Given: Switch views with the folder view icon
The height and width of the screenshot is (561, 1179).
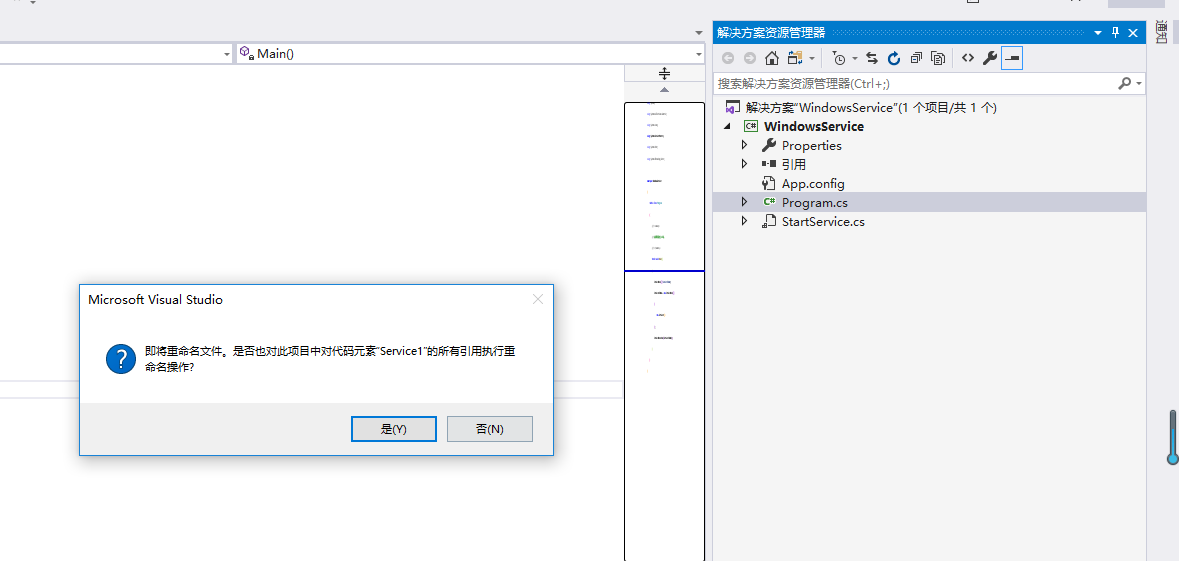Looking at the screenshot, I should click(x=796, y=58).
